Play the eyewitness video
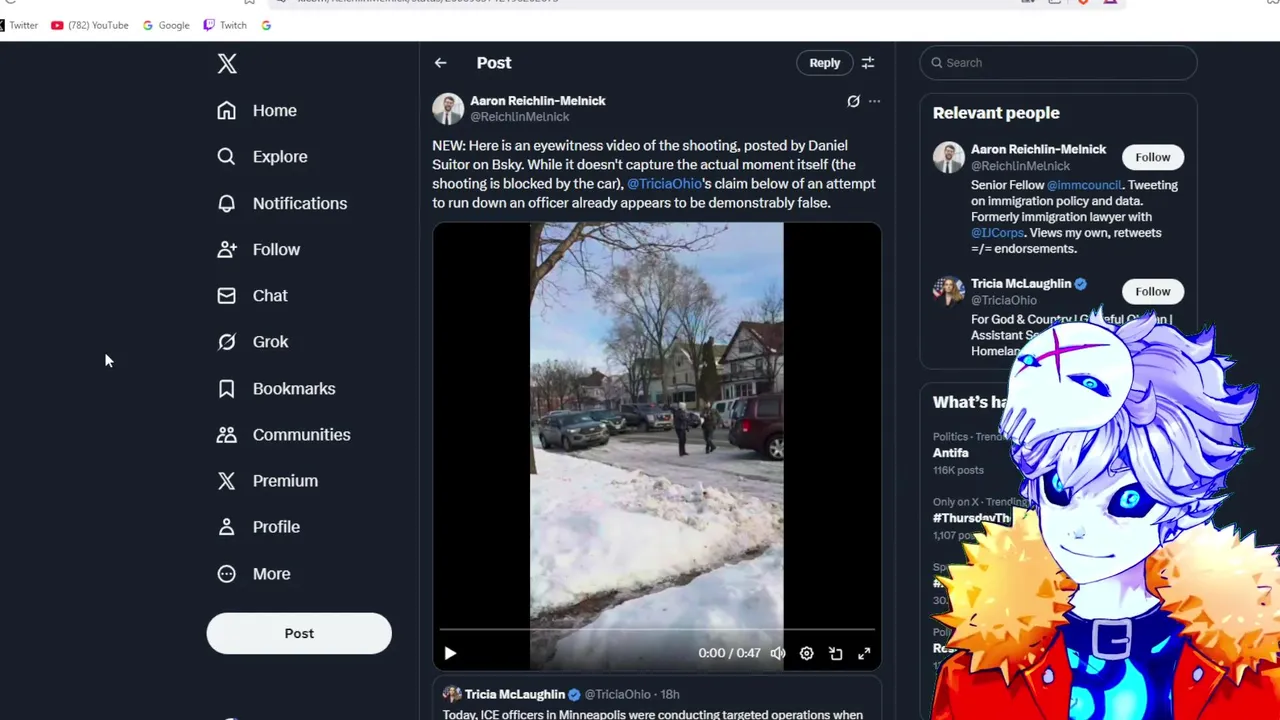The width and height of the screenshot is (1280, 720). [450, 653]
